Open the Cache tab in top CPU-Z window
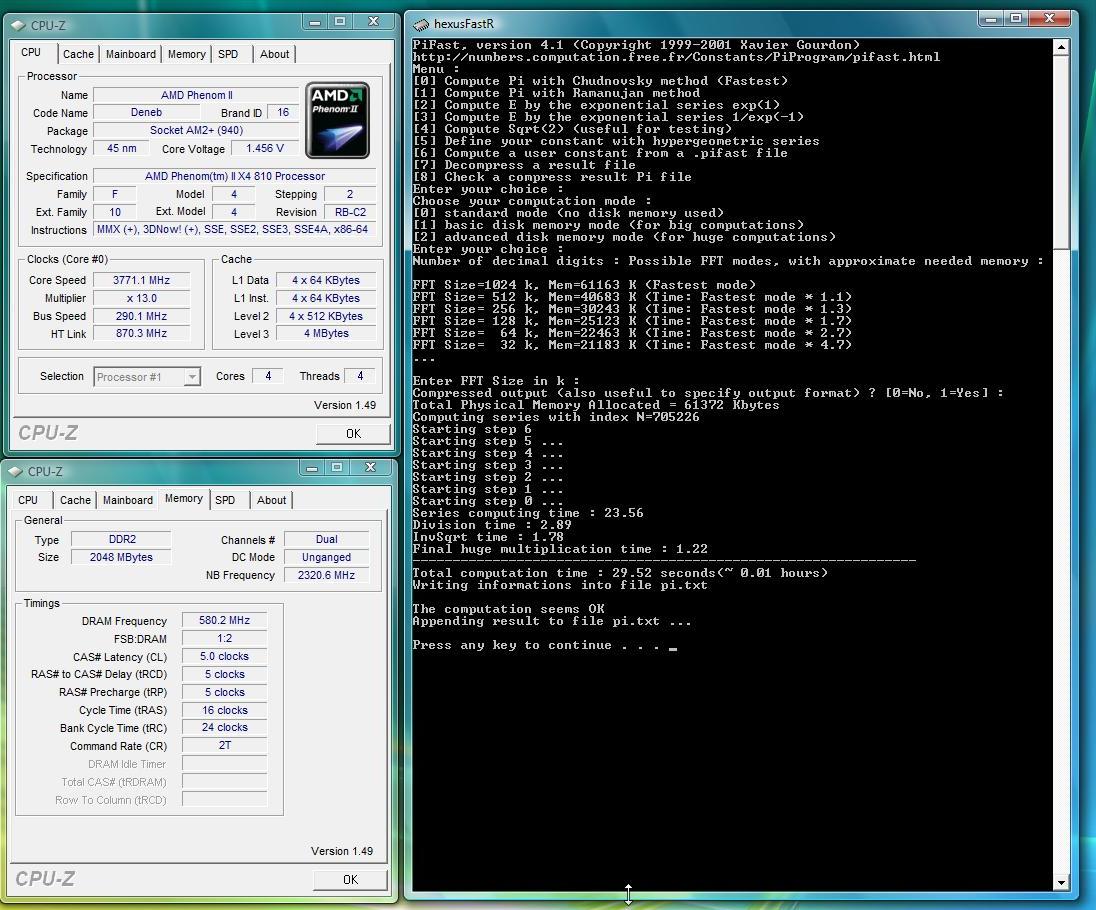1096x910 pixels. tap(78, 54)
